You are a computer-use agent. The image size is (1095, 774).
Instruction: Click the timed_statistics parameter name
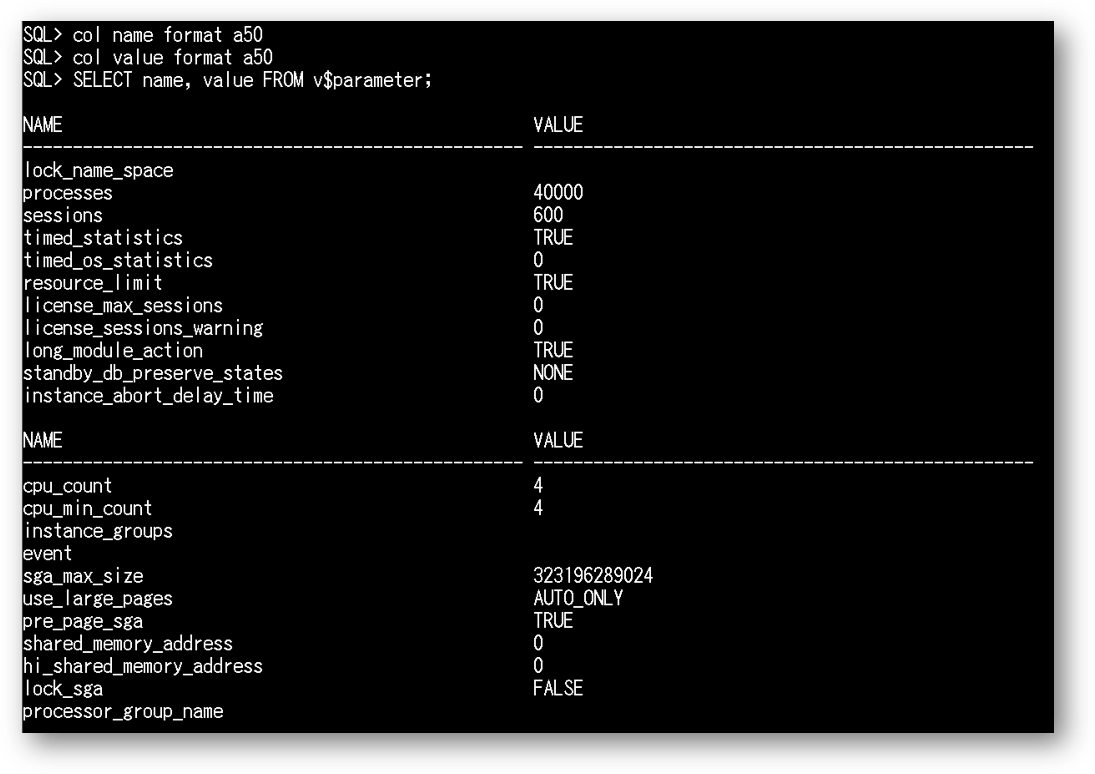[x=103, y=238]
